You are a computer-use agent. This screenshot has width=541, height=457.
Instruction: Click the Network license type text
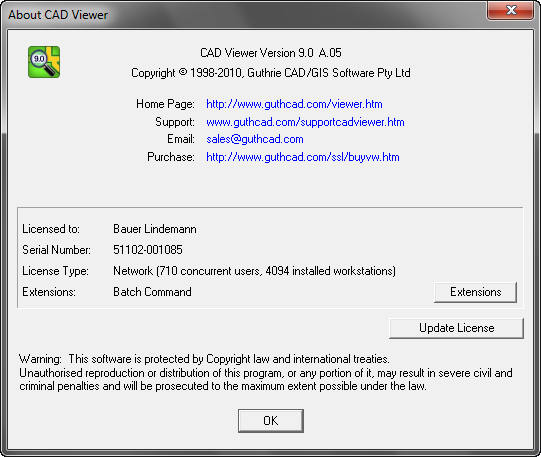254,271
